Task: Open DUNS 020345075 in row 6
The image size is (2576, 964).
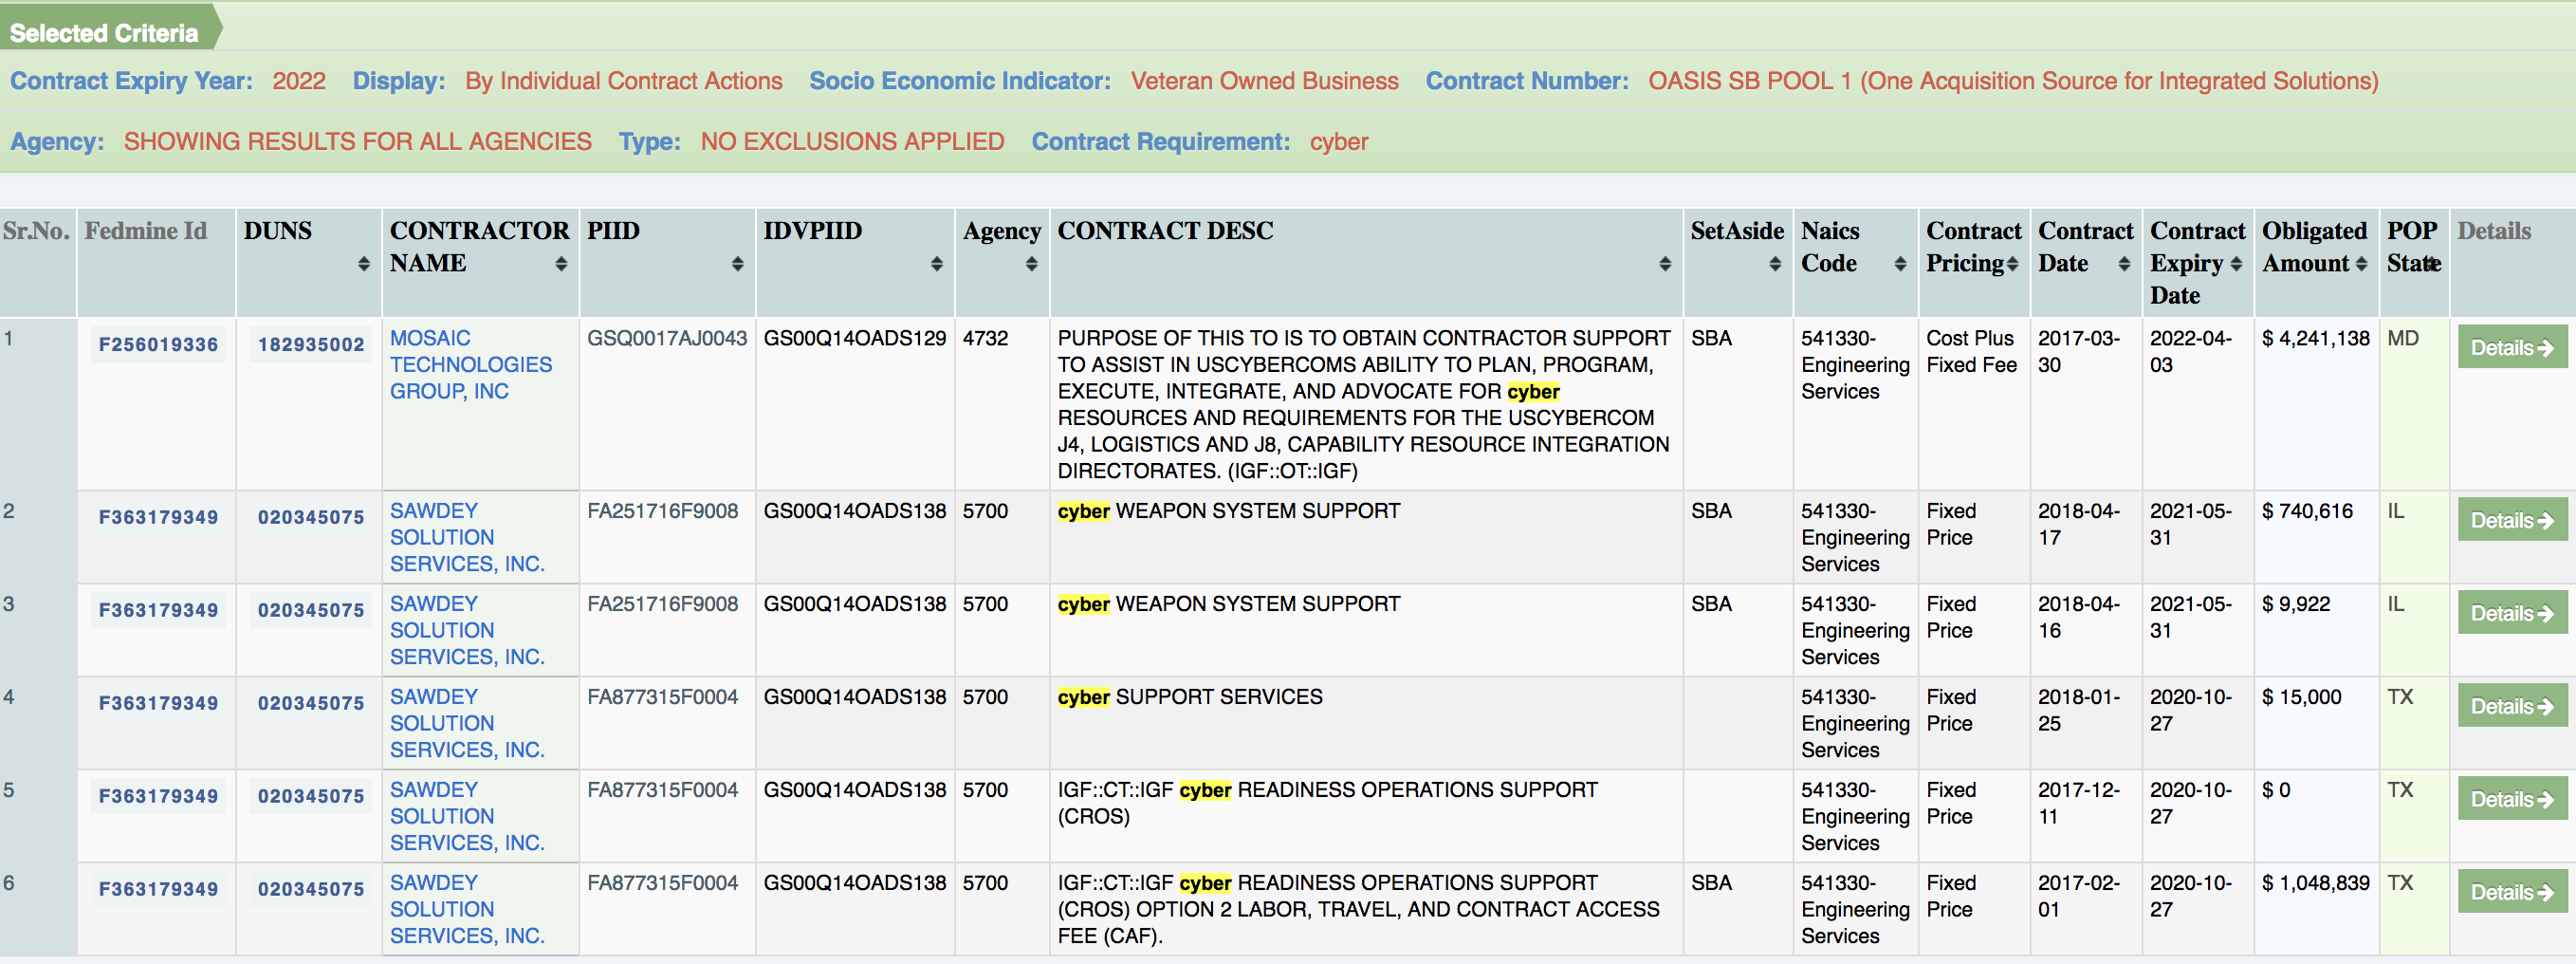Action: 311,889
